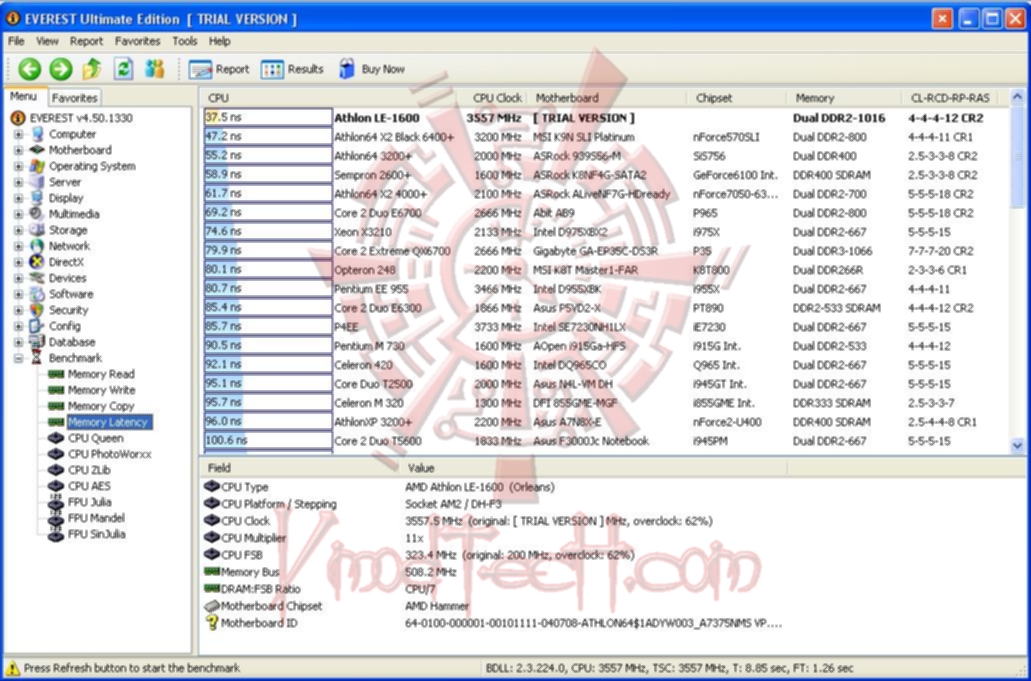Click the results list scroll down arrow

[1017, 445]
